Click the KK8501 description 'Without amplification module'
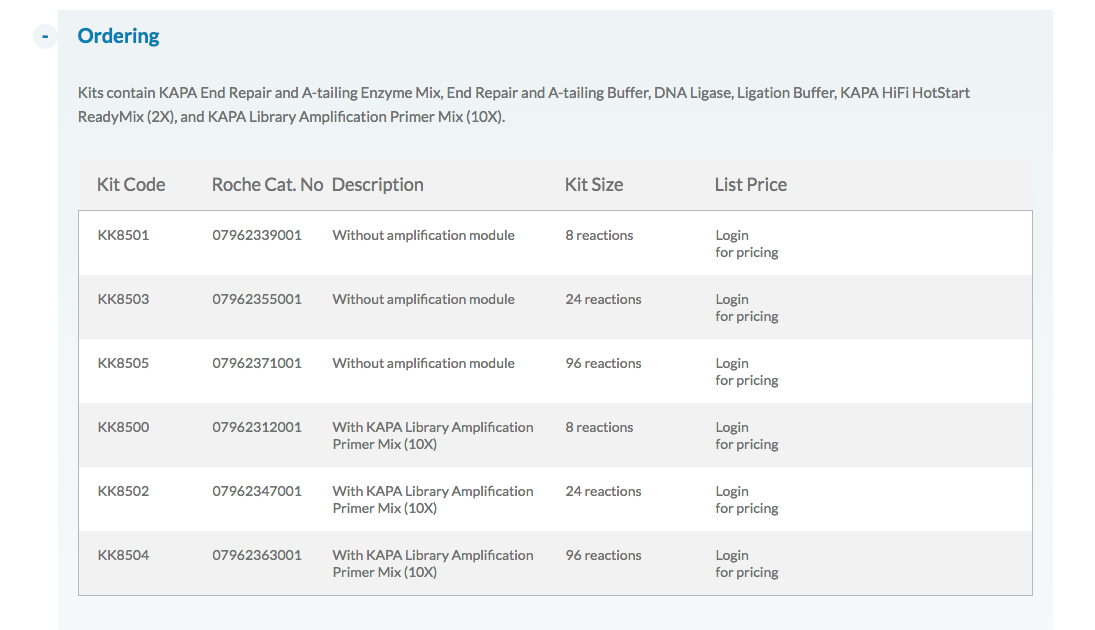The height and width of the screenshot is (630, 1095). (423, 235)
